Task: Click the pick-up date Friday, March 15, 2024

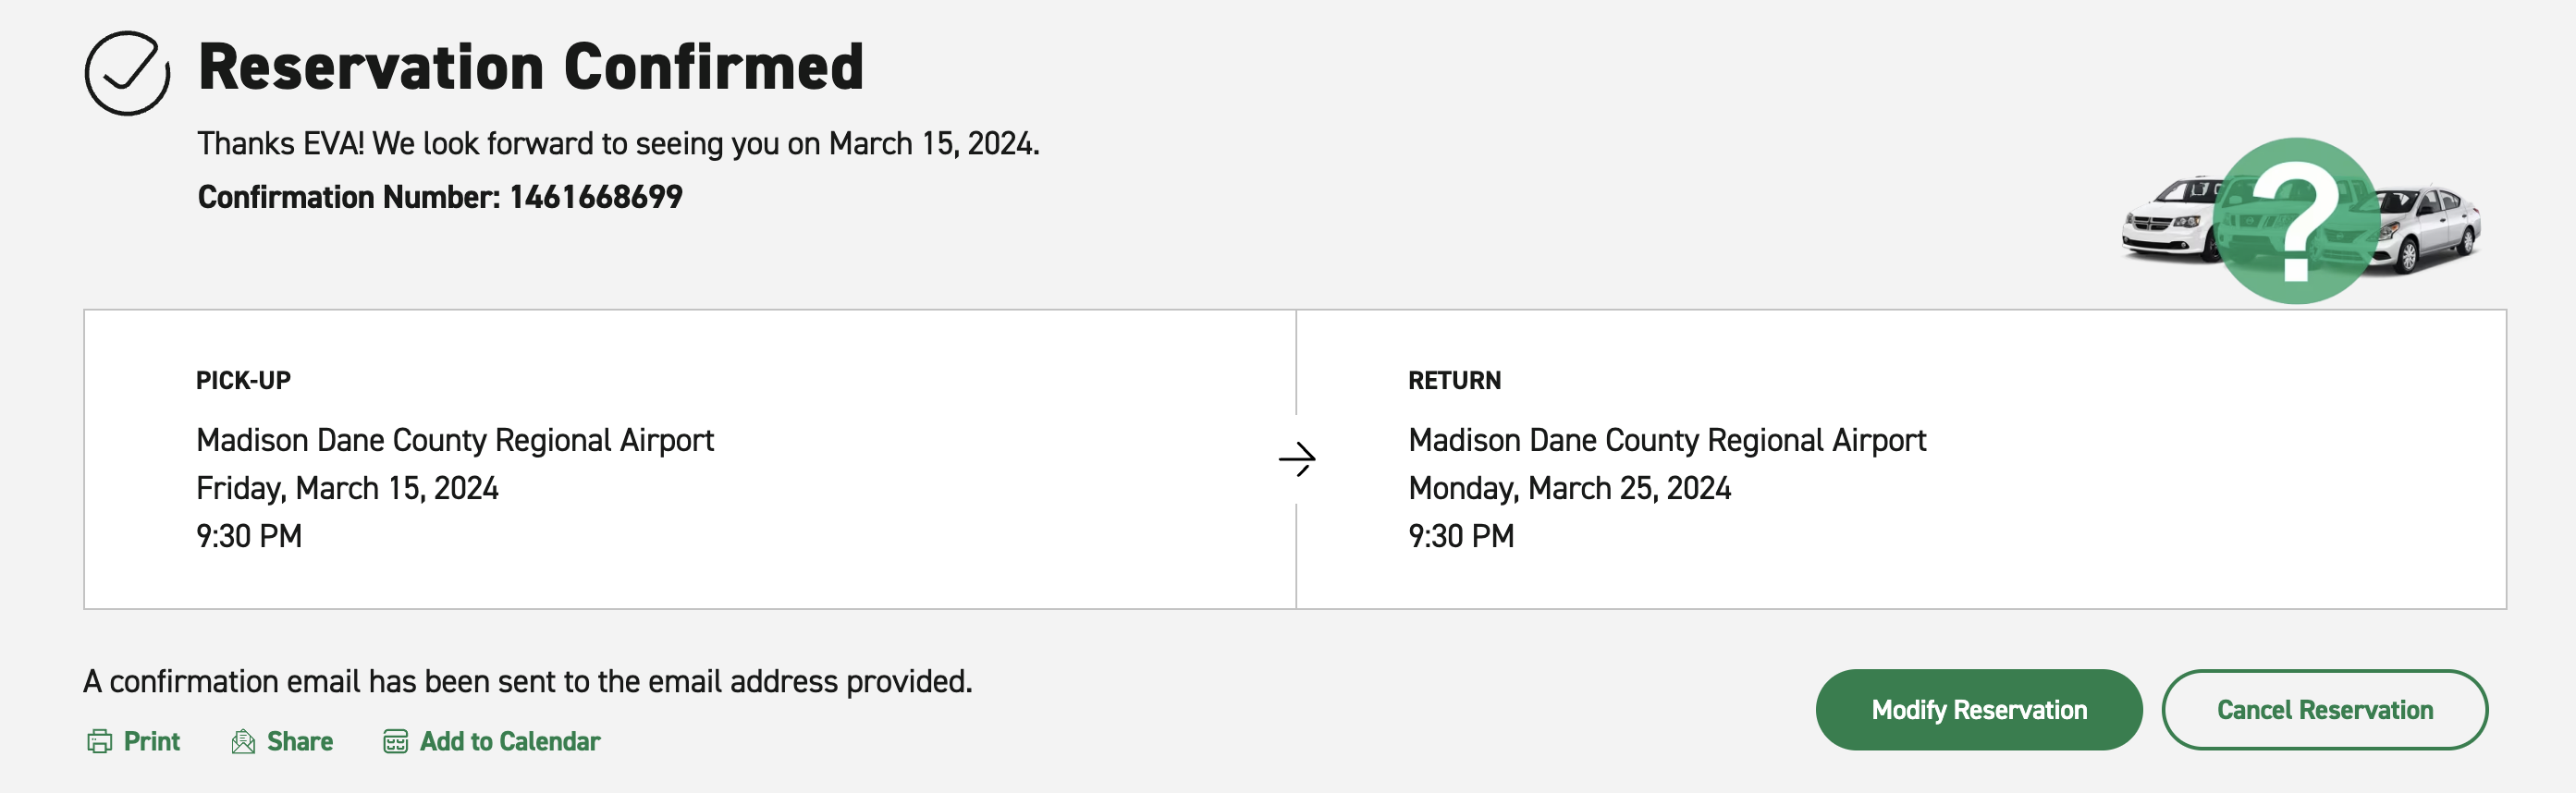Action: click(347, 488)
